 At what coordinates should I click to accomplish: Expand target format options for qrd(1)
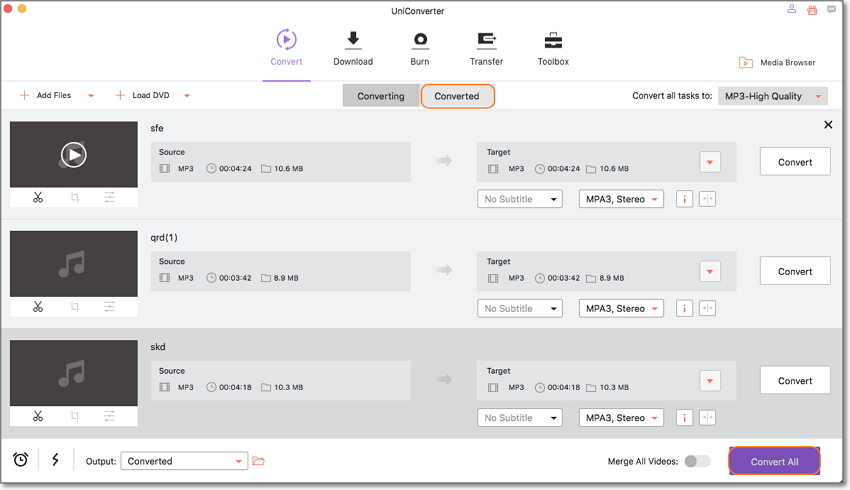click(710, 272)
